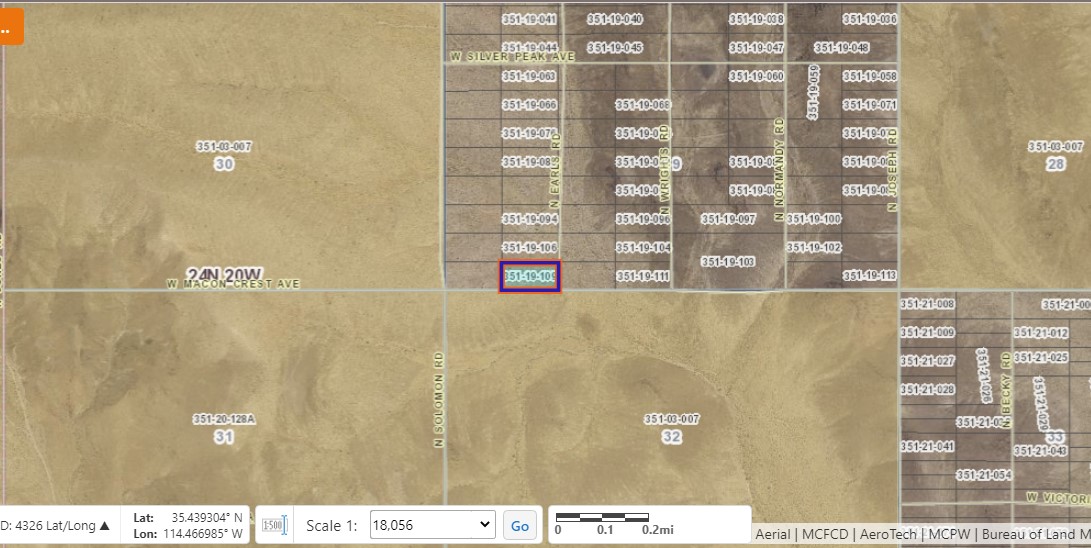This screenshot has width=1091, height=548.
Task: Click the map scale bar in miles
Action: click(607, 523)
